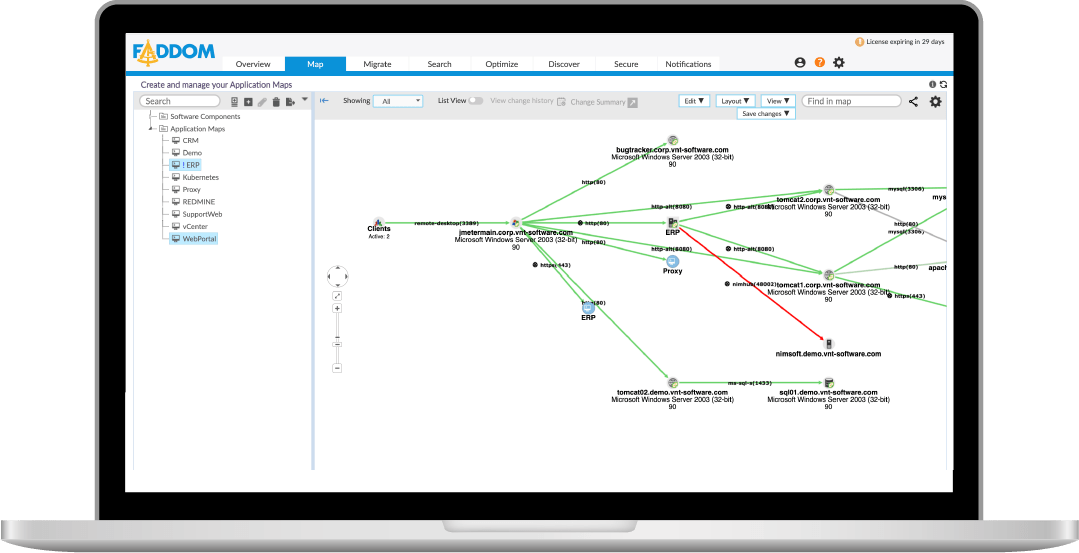Click the Faddom logo

(173, 53)
